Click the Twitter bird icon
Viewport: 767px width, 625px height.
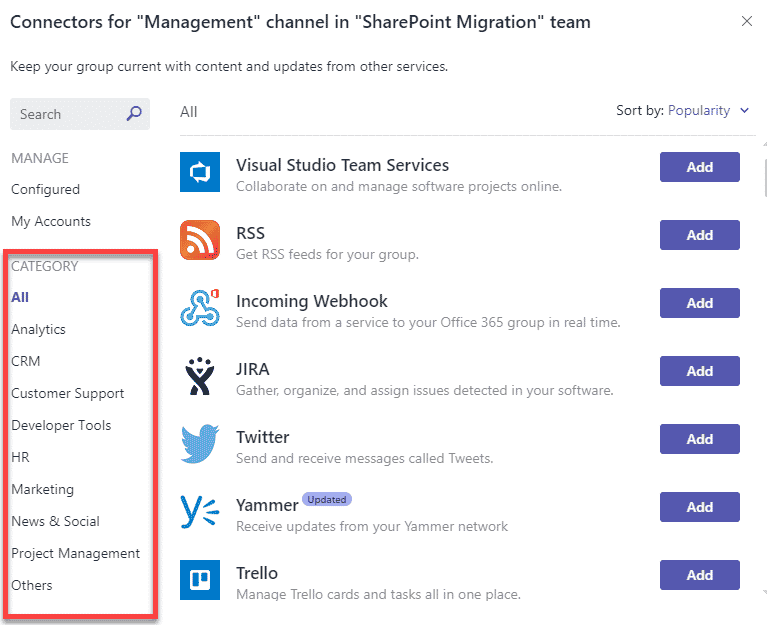[x=200, y=444]
